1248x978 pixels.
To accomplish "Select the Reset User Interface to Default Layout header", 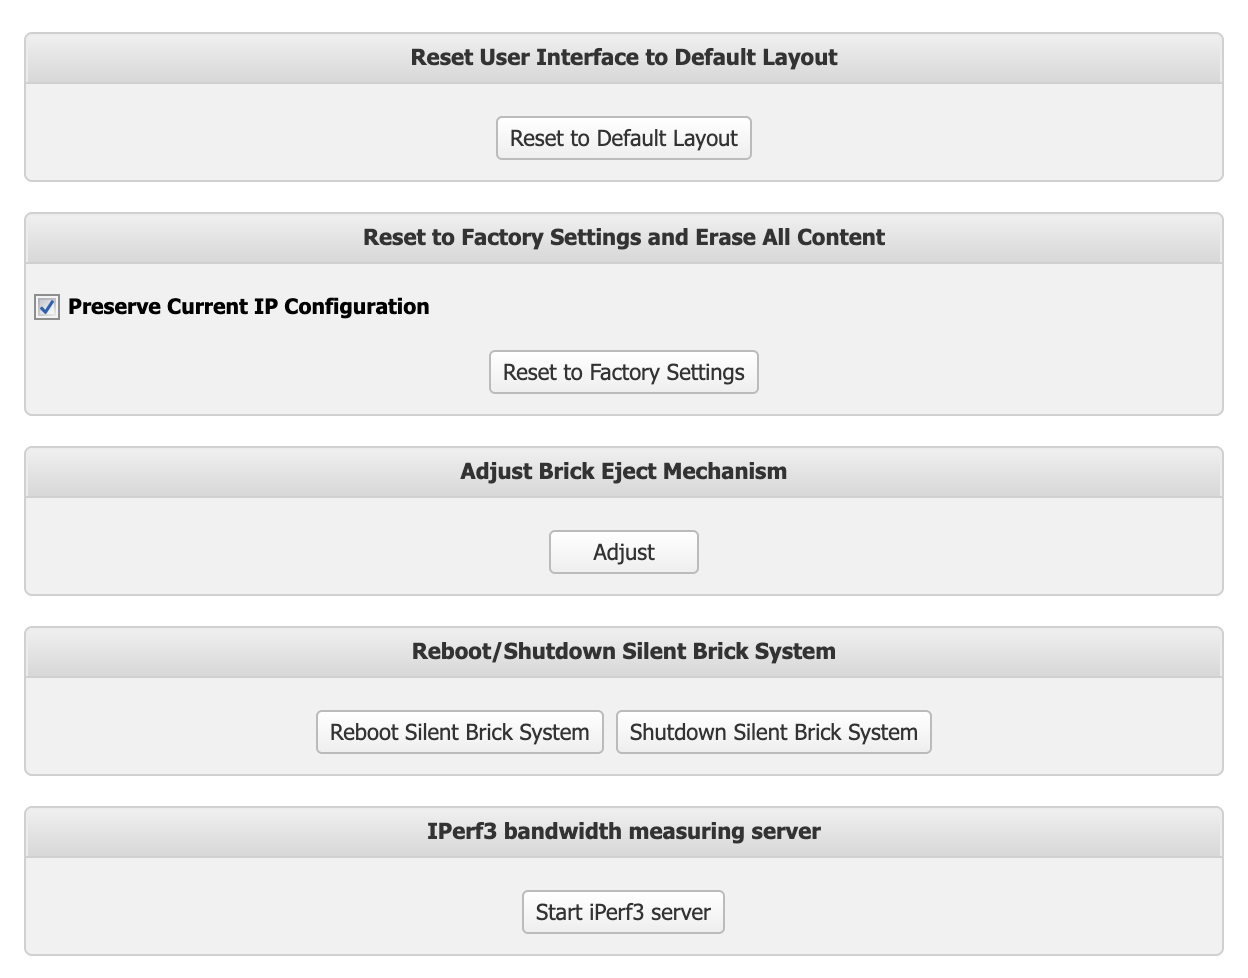I will click(x=623, y=58).
